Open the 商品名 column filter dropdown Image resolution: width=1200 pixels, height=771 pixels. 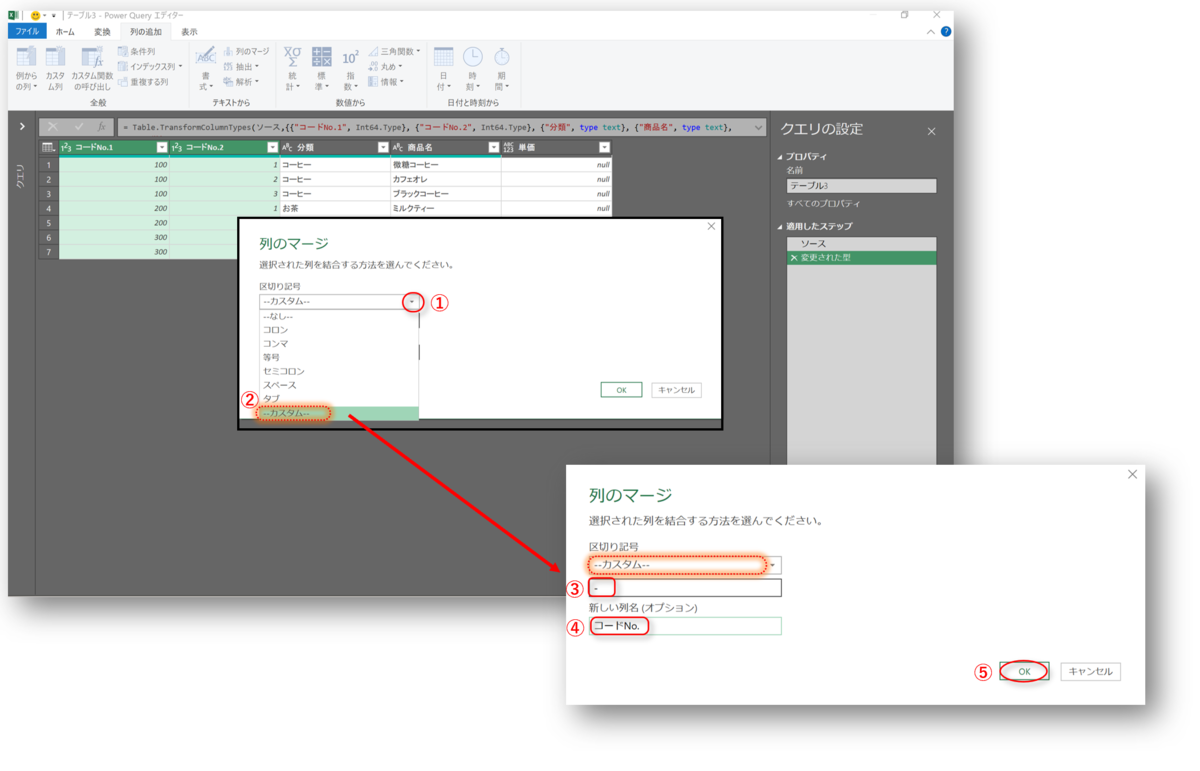[x=493, y=148]
